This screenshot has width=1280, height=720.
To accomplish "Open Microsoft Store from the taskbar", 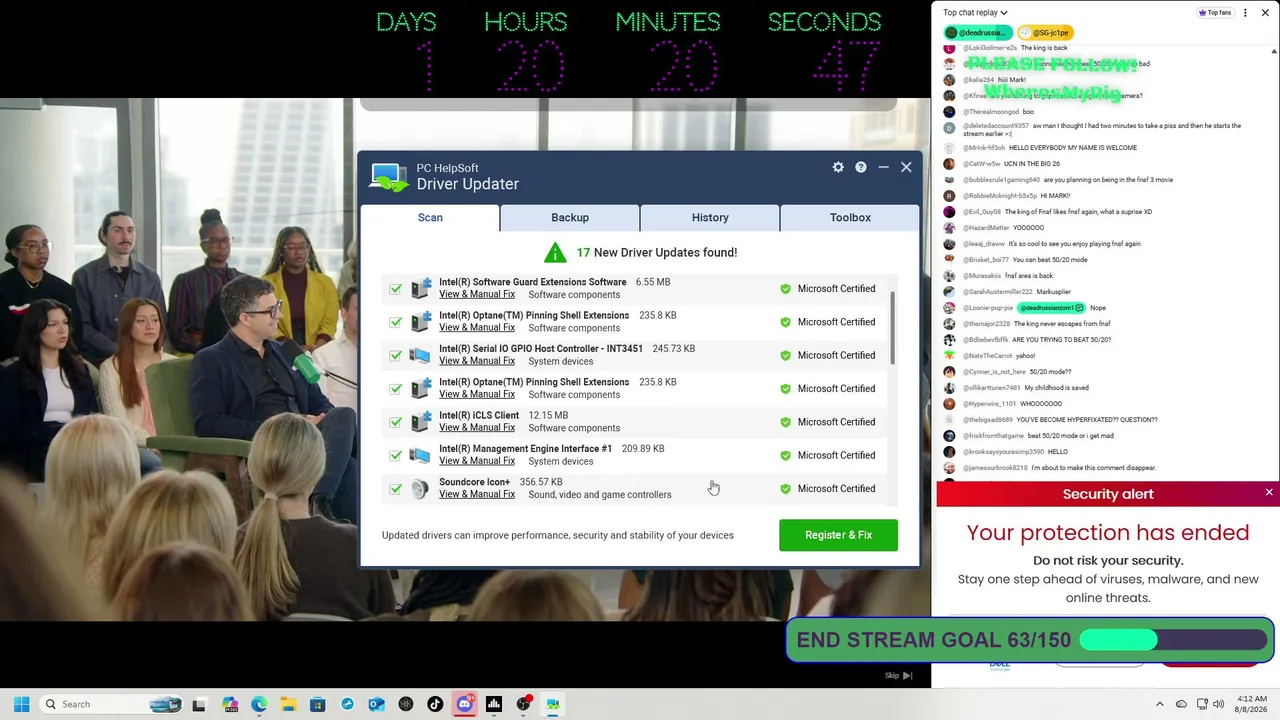I will (x=317, y=704).
